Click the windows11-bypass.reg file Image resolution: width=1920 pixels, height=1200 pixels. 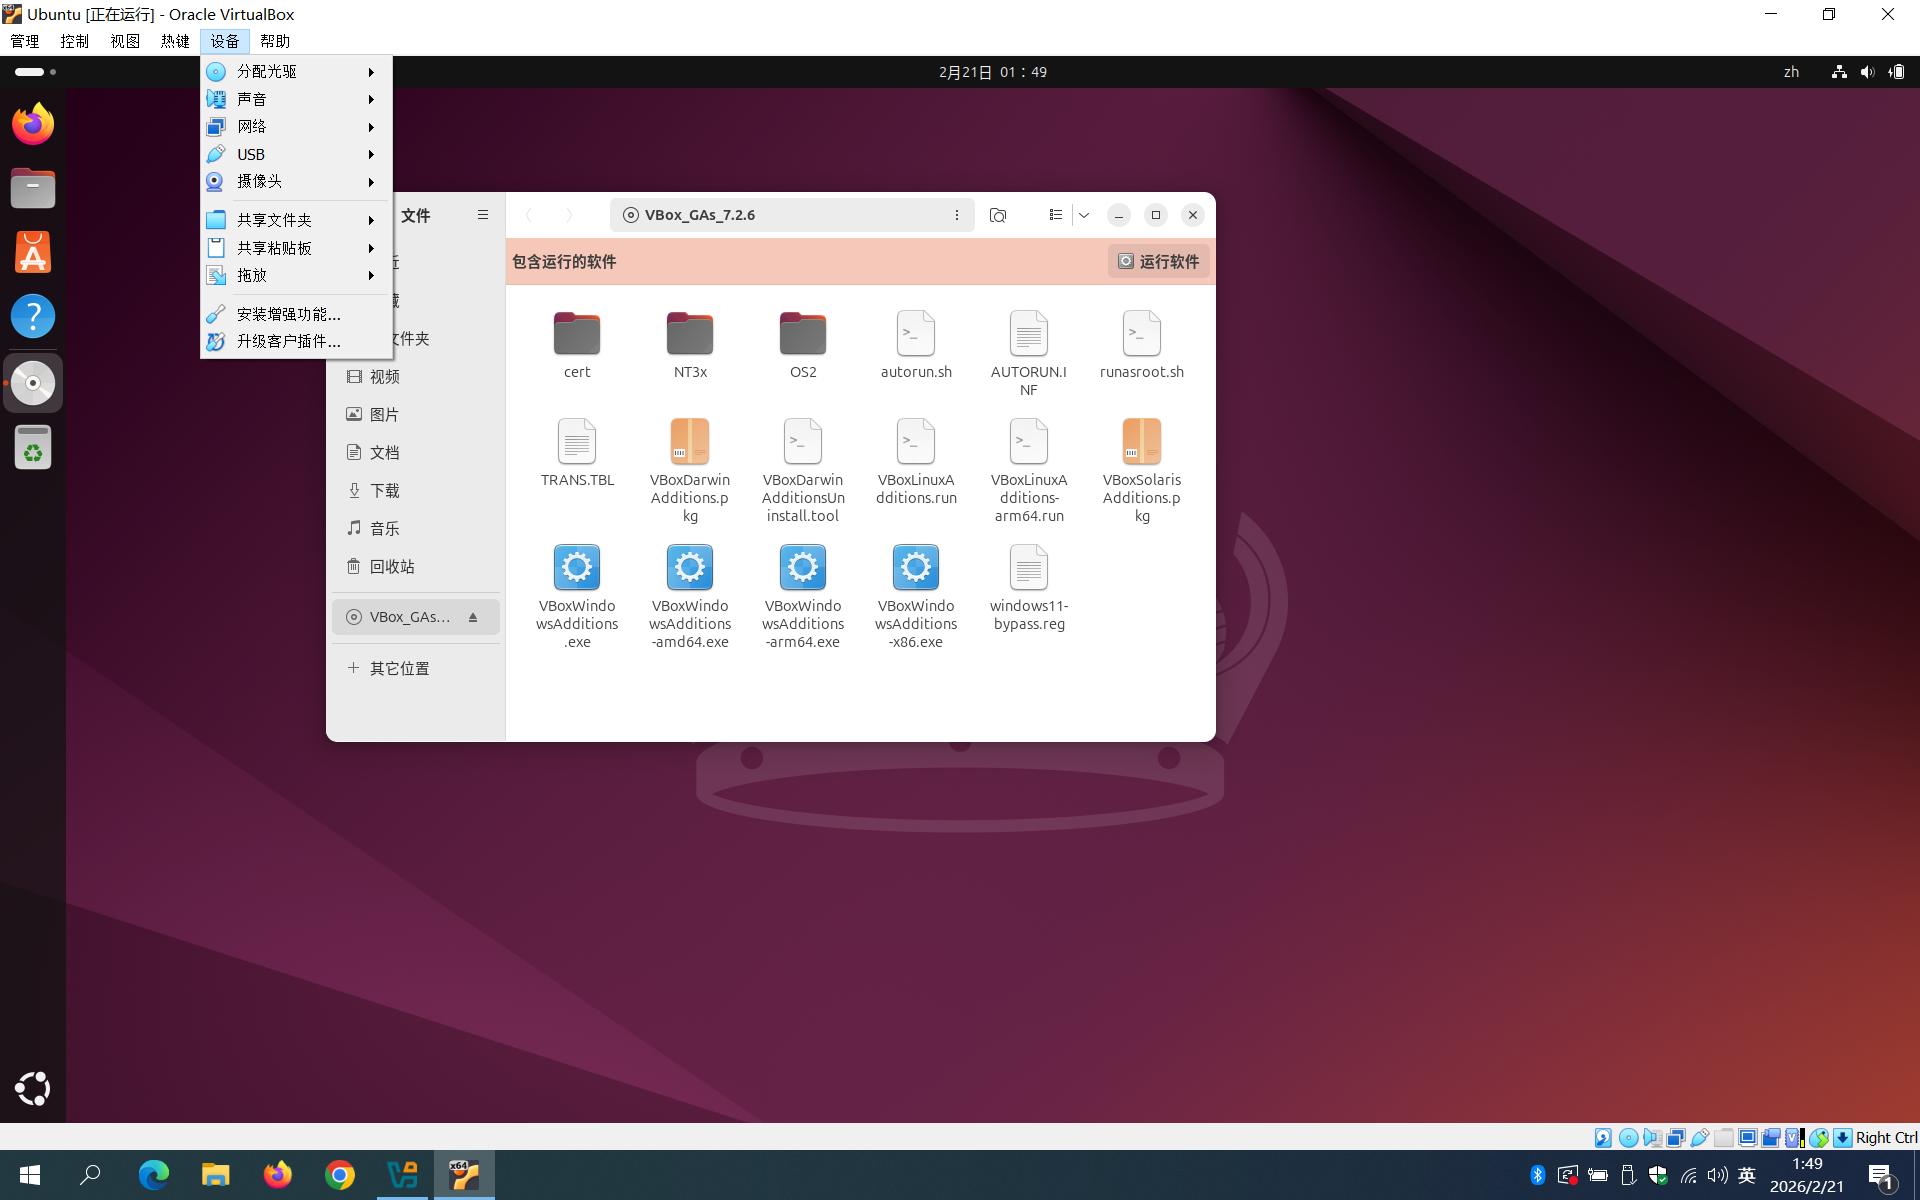pos(1029,569)
